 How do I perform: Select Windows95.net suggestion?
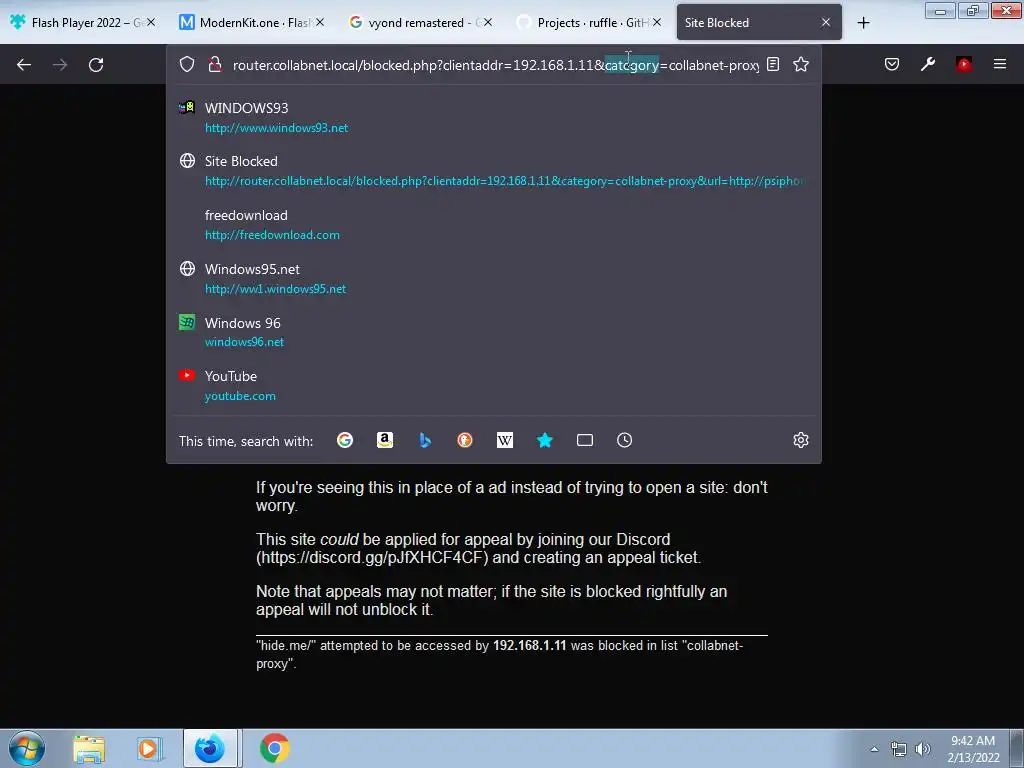(x=494, y=278)
